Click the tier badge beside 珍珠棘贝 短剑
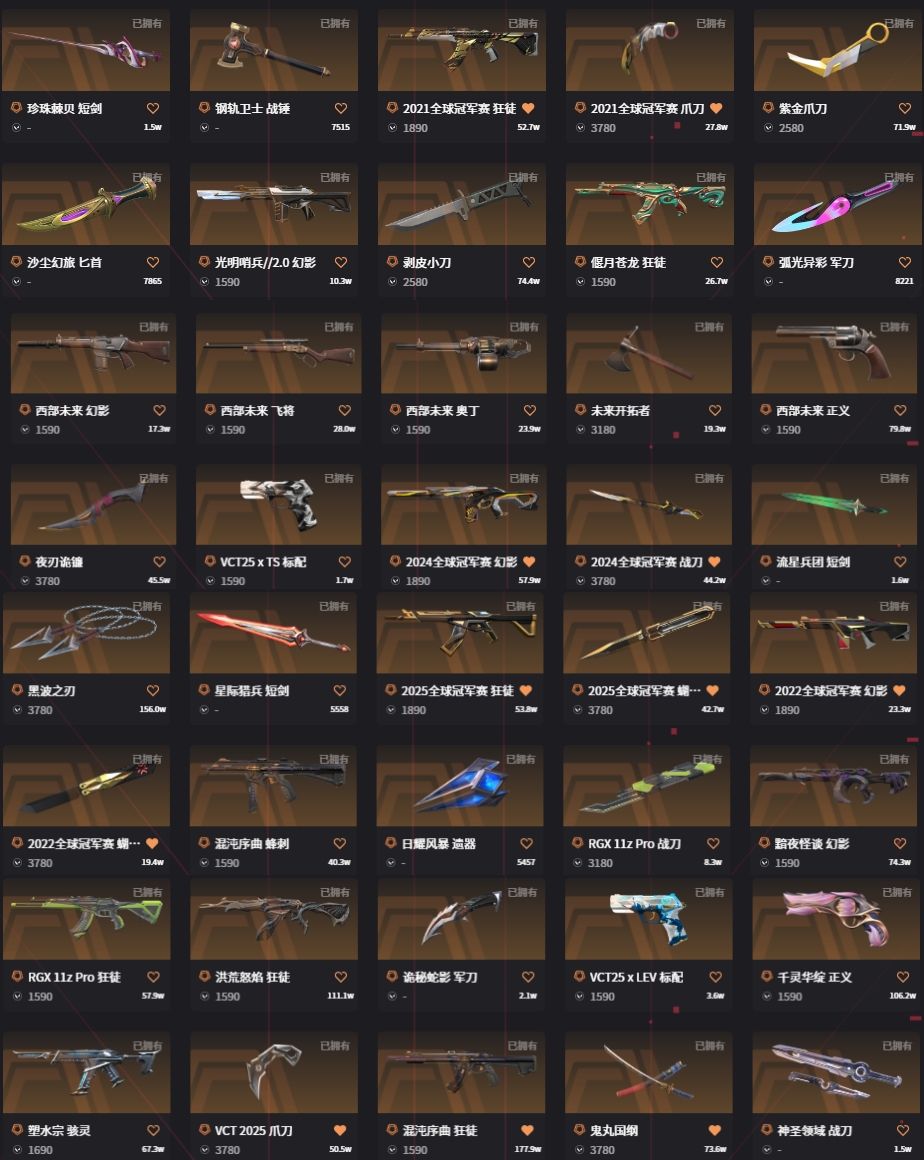The width and height of the screenshot is (924, 1160). coord(16,108)
